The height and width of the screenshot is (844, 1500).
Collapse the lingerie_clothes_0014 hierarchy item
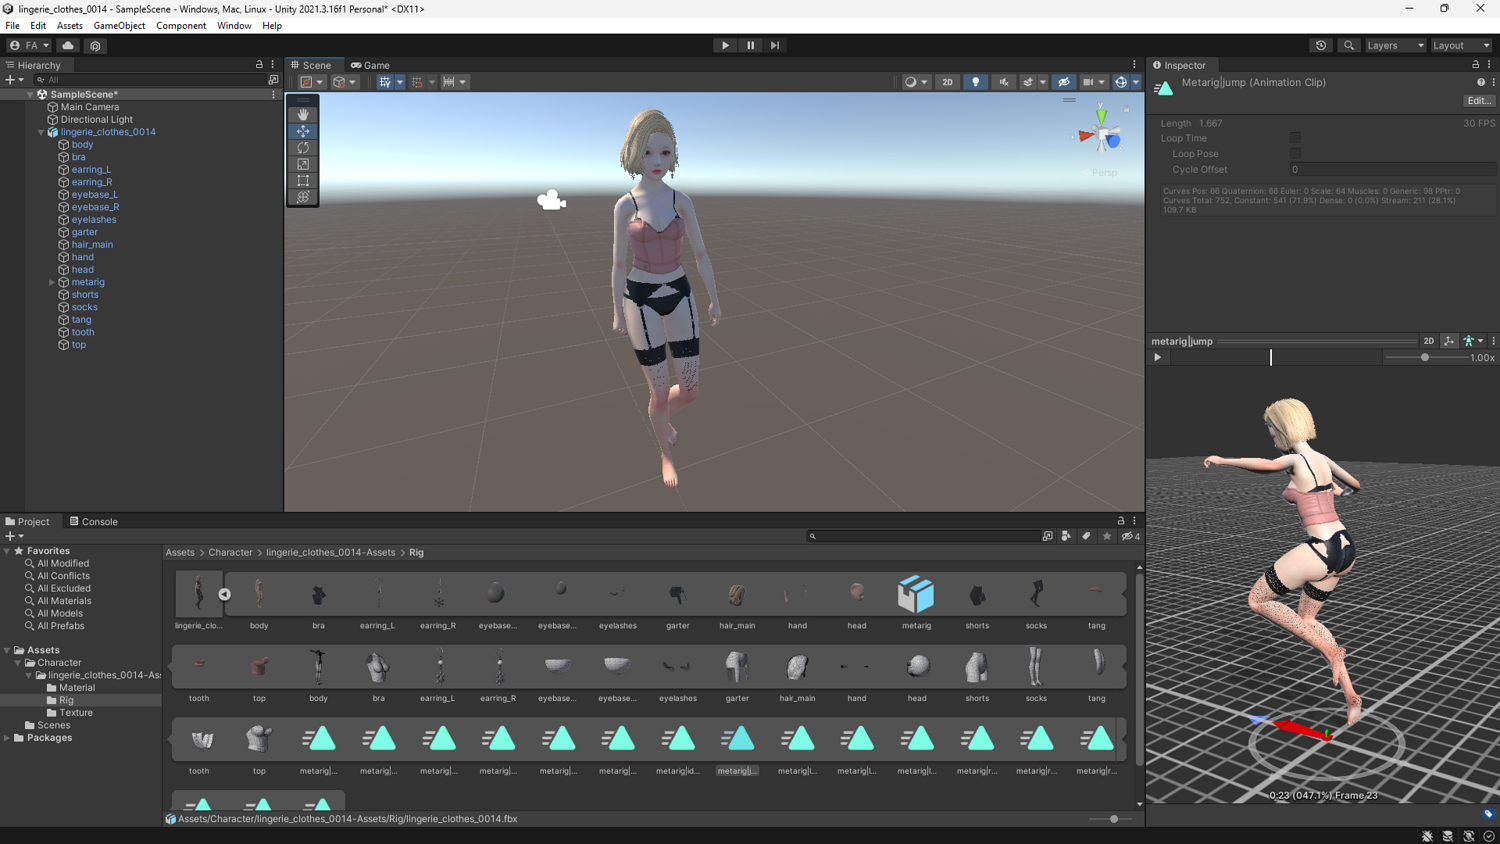point(41,131)
